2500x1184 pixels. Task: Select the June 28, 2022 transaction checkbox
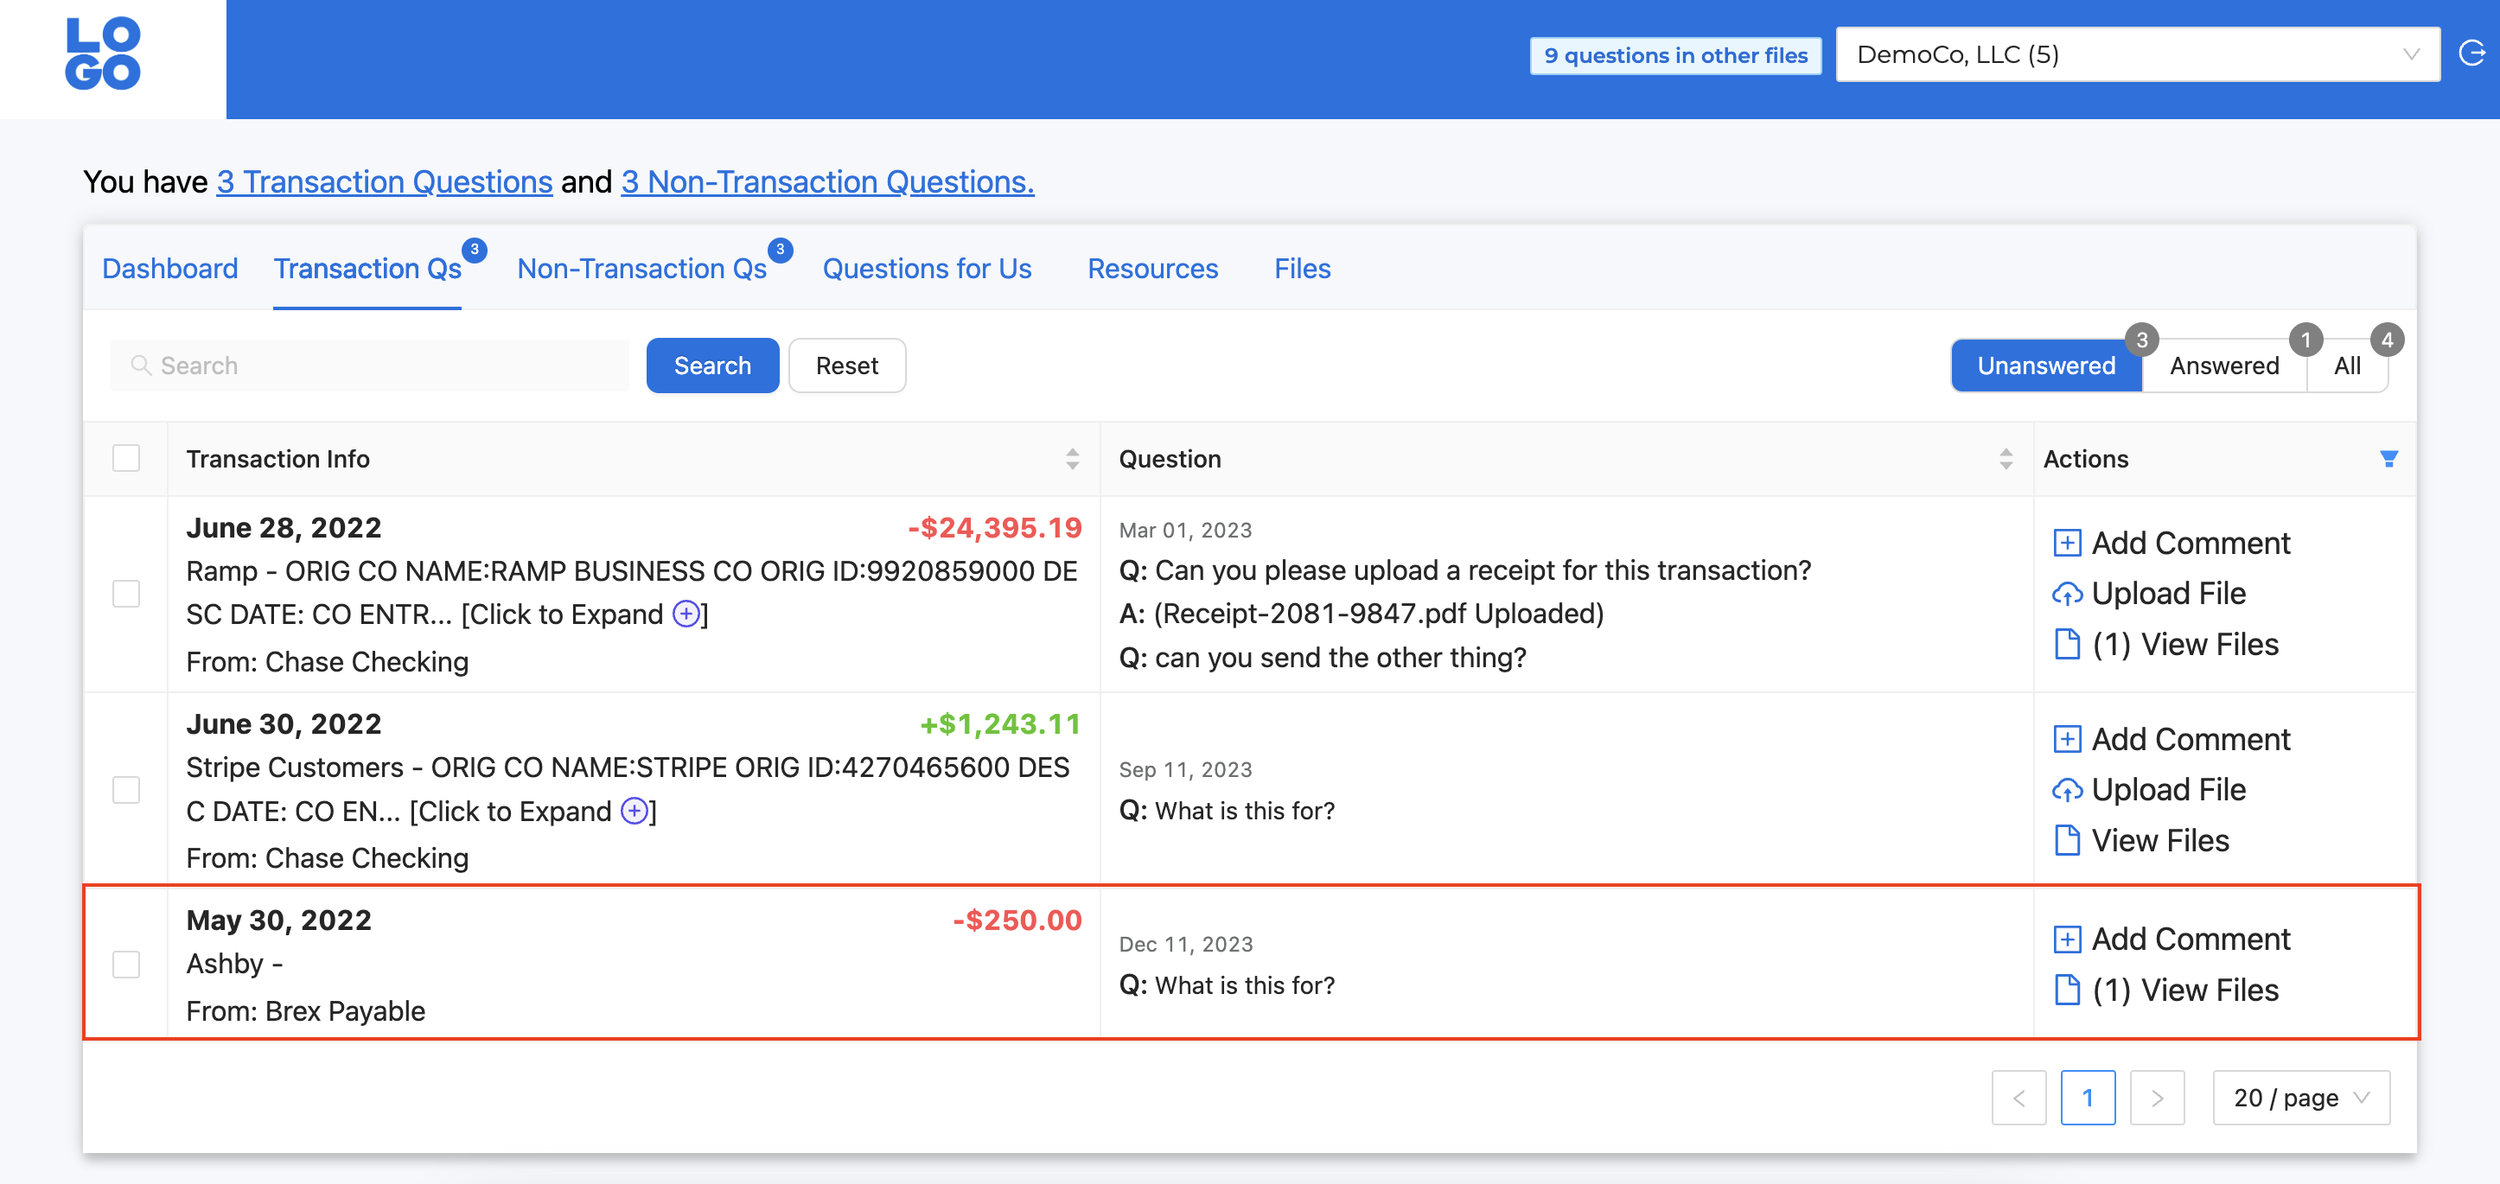[x=126, y=594]
